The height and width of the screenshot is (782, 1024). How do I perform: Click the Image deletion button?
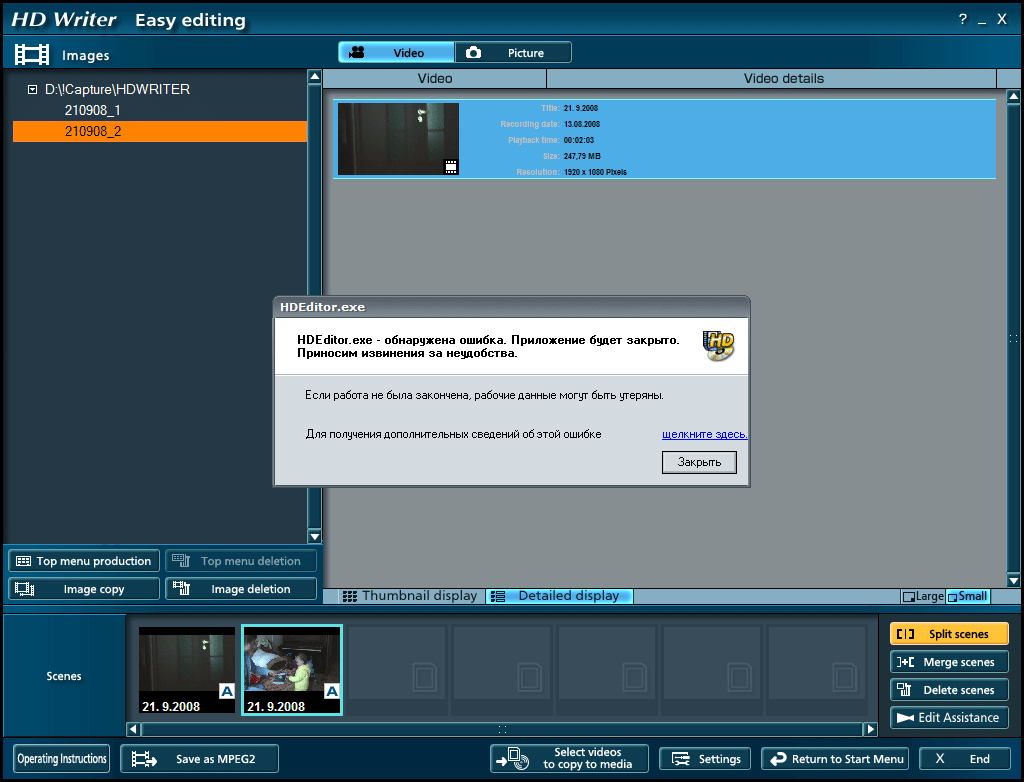pyautogui.click(x=241, y=589)
